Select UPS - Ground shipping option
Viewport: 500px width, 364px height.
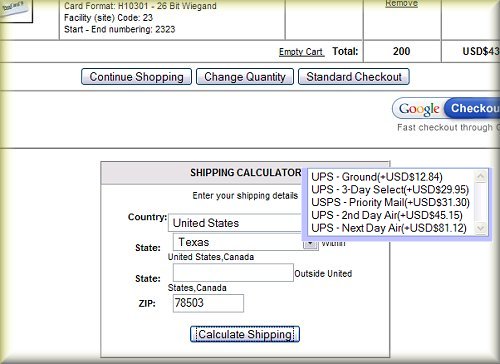tap(377, 177)
